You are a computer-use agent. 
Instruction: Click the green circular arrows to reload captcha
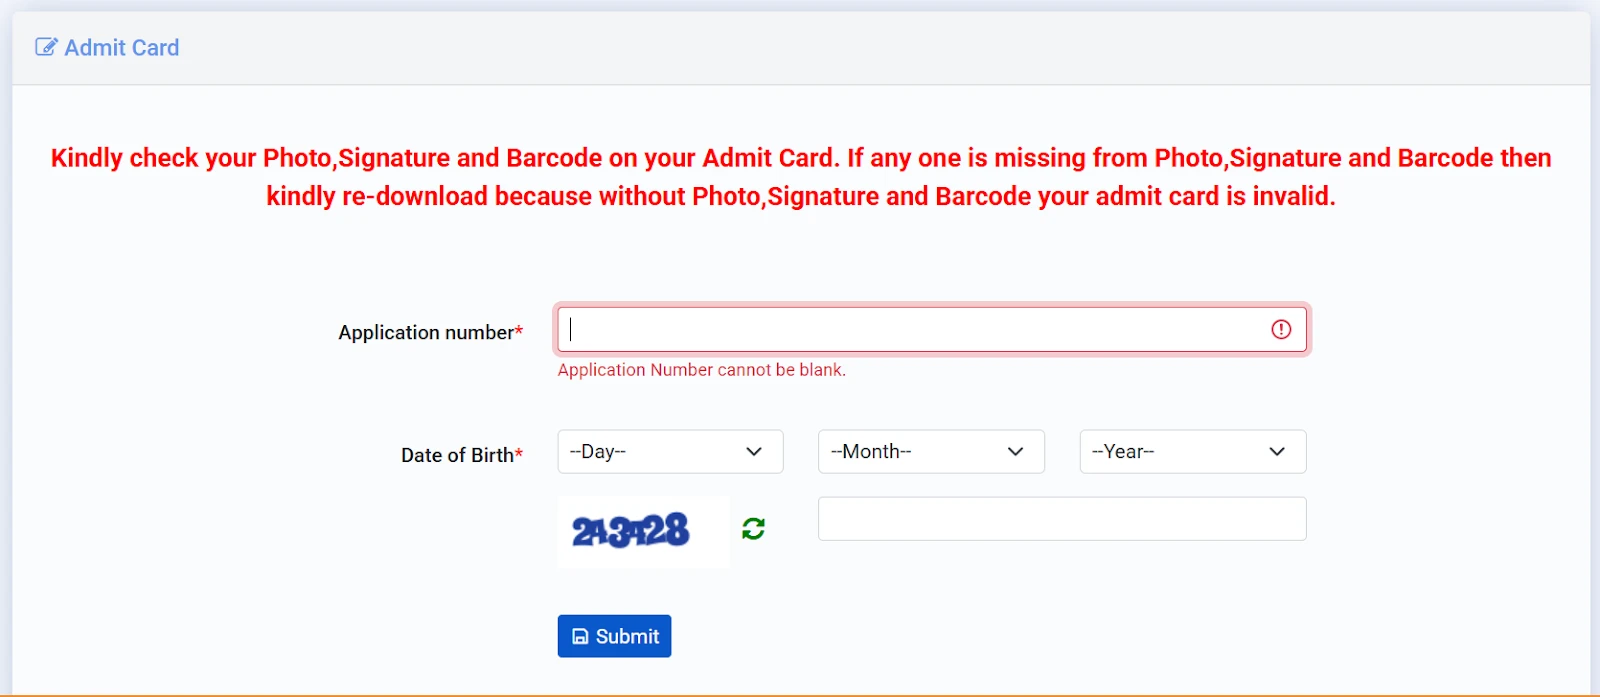coord(753,529)
